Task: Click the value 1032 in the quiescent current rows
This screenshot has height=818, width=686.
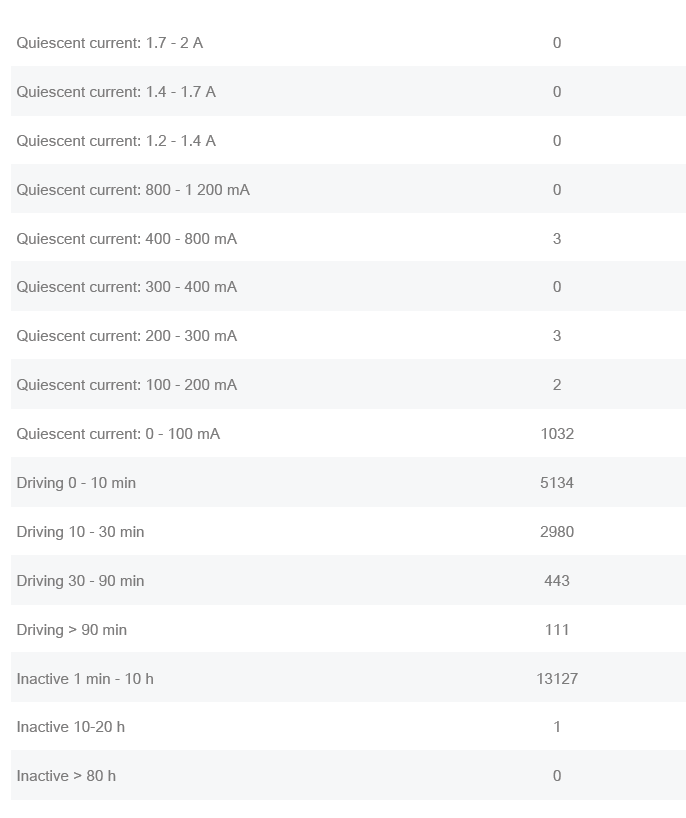Action: tap(557, 434)
